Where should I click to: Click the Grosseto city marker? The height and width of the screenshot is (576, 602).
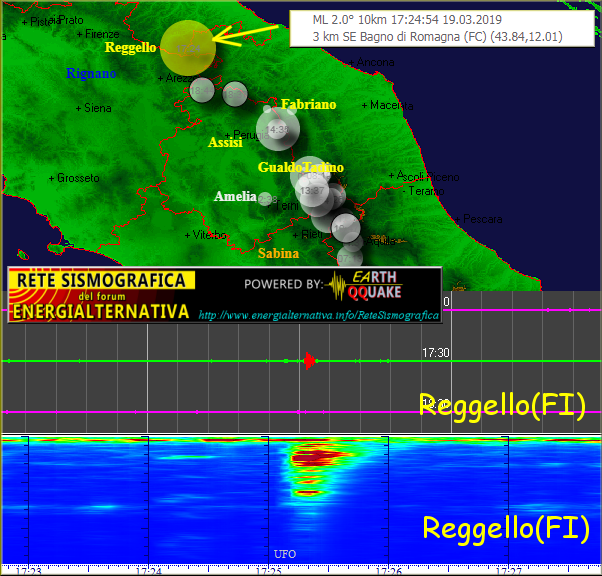point(74,178)
